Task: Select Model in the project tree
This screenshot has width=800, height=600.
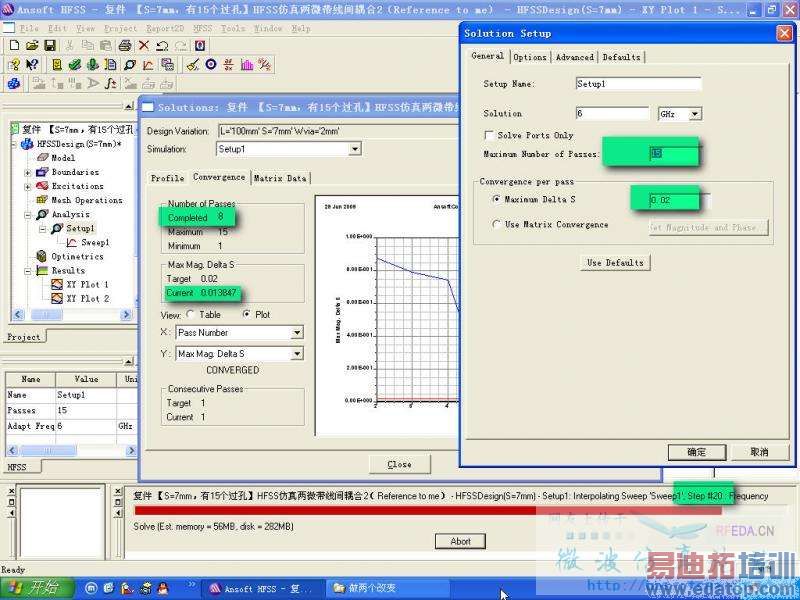Action: pyautogui.click(x=63, y=158)
